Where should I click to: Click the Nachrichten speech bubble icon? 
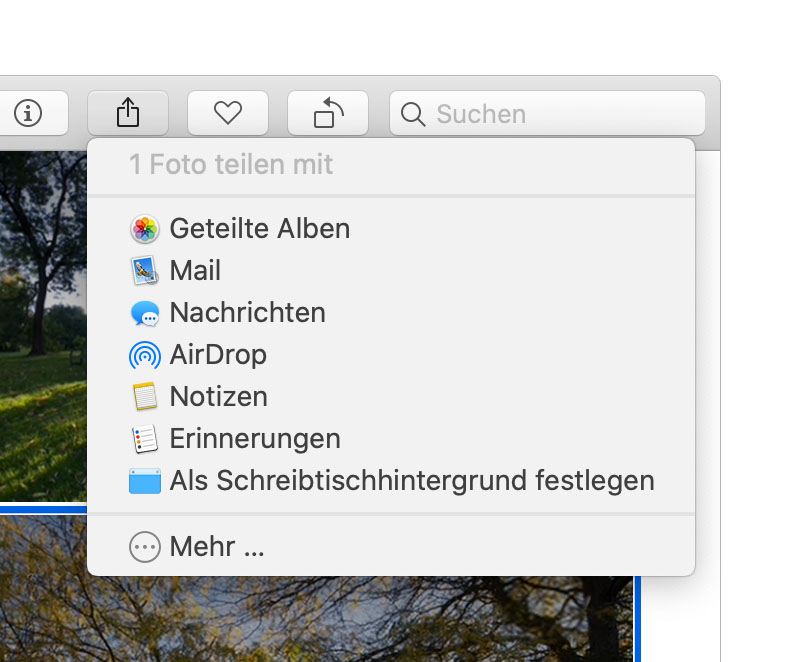coord(145,313)
